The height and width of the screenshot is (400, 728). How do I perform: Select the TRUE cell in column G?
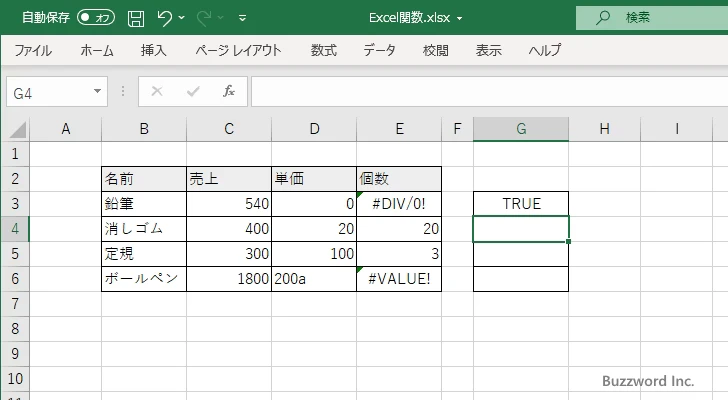pyautogui.click(x=521, y=204)
